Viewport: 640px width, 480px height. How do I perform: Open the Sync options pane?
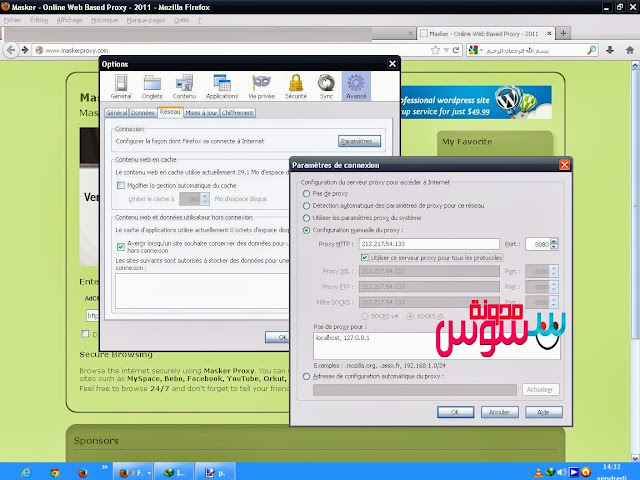click(x=326, y=87)
